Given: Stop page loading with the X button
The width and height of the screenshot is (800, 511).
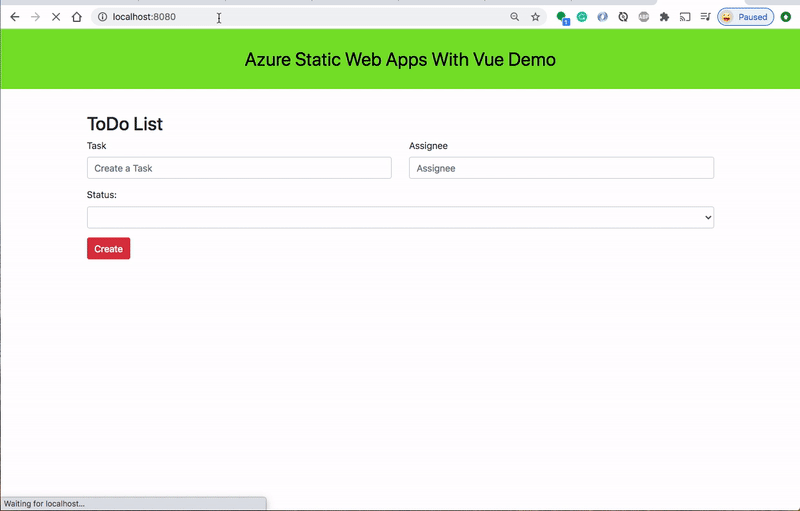Looking at the screenshot, I should (x=56, y=17).
